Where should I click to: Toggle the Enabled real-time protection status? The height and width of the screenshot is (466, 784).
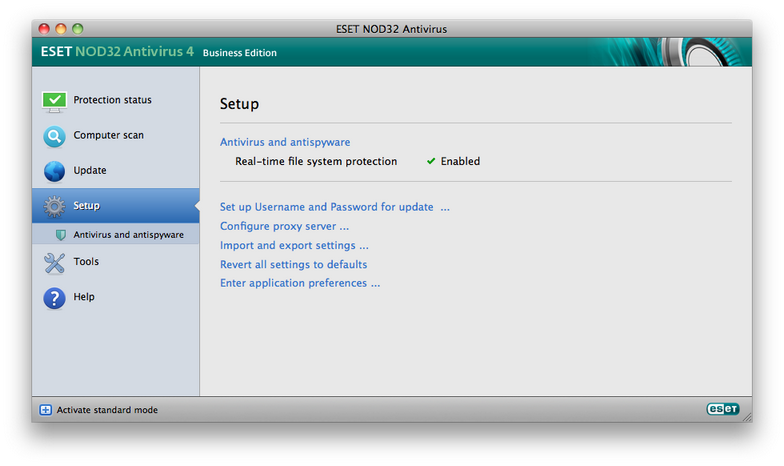[453, 162]
